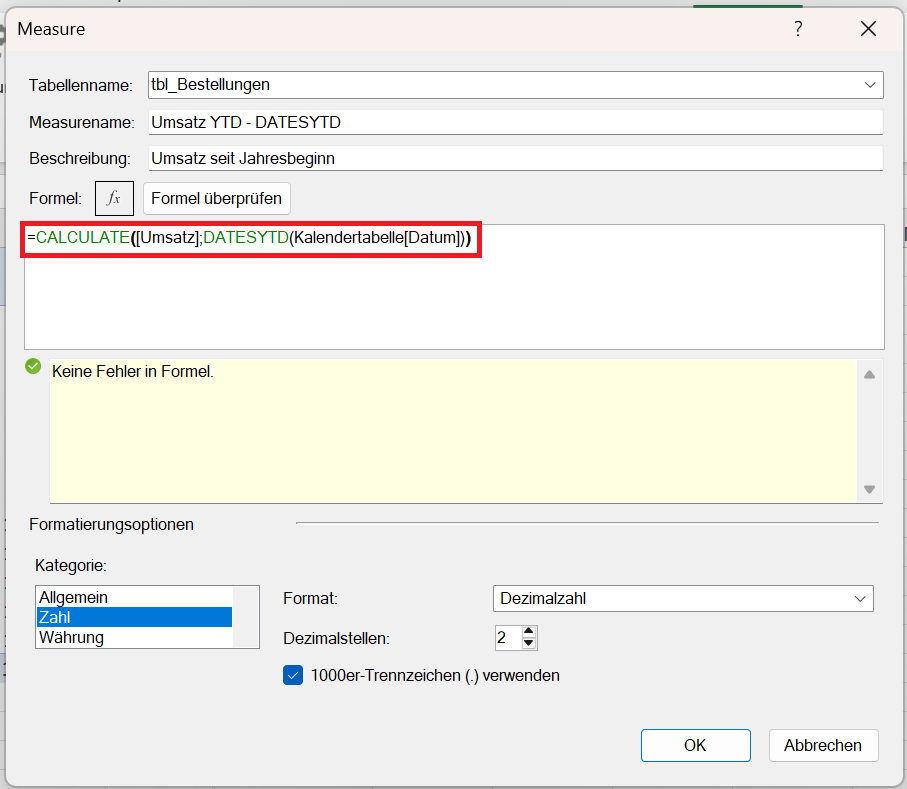The width and height of the screenshot is (907, 789).
Task: Click the question mark help icon
Action: point(798,29)
